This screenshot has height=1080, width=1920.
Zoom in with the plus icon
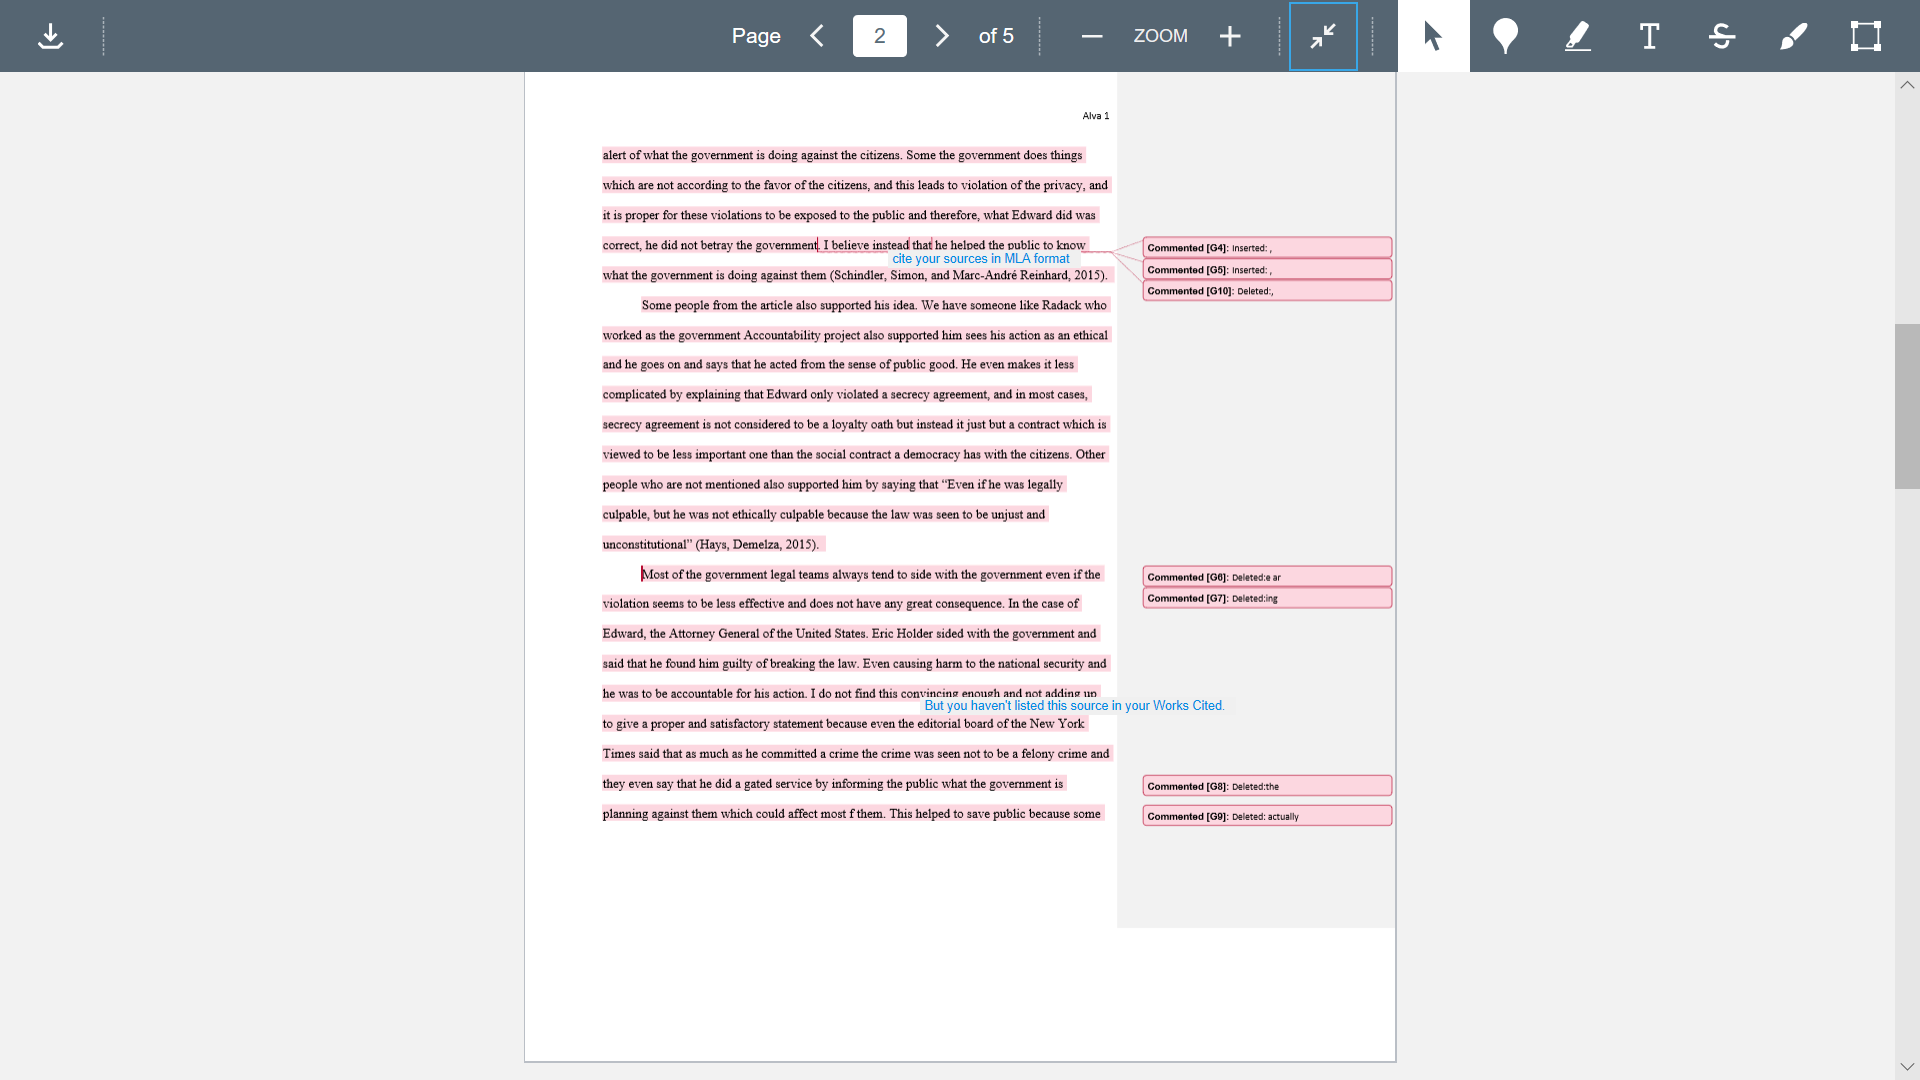pyautogui.click(x=1230, y=36)
